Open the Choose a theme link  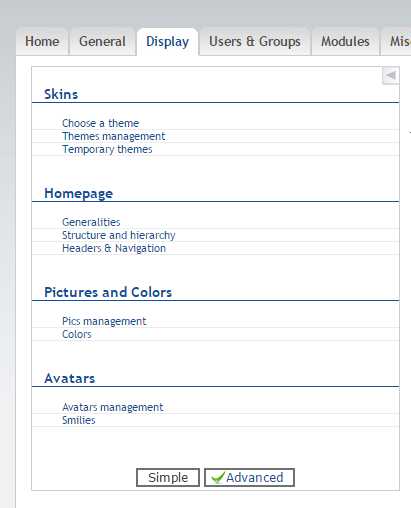click(x=100, y=123)
